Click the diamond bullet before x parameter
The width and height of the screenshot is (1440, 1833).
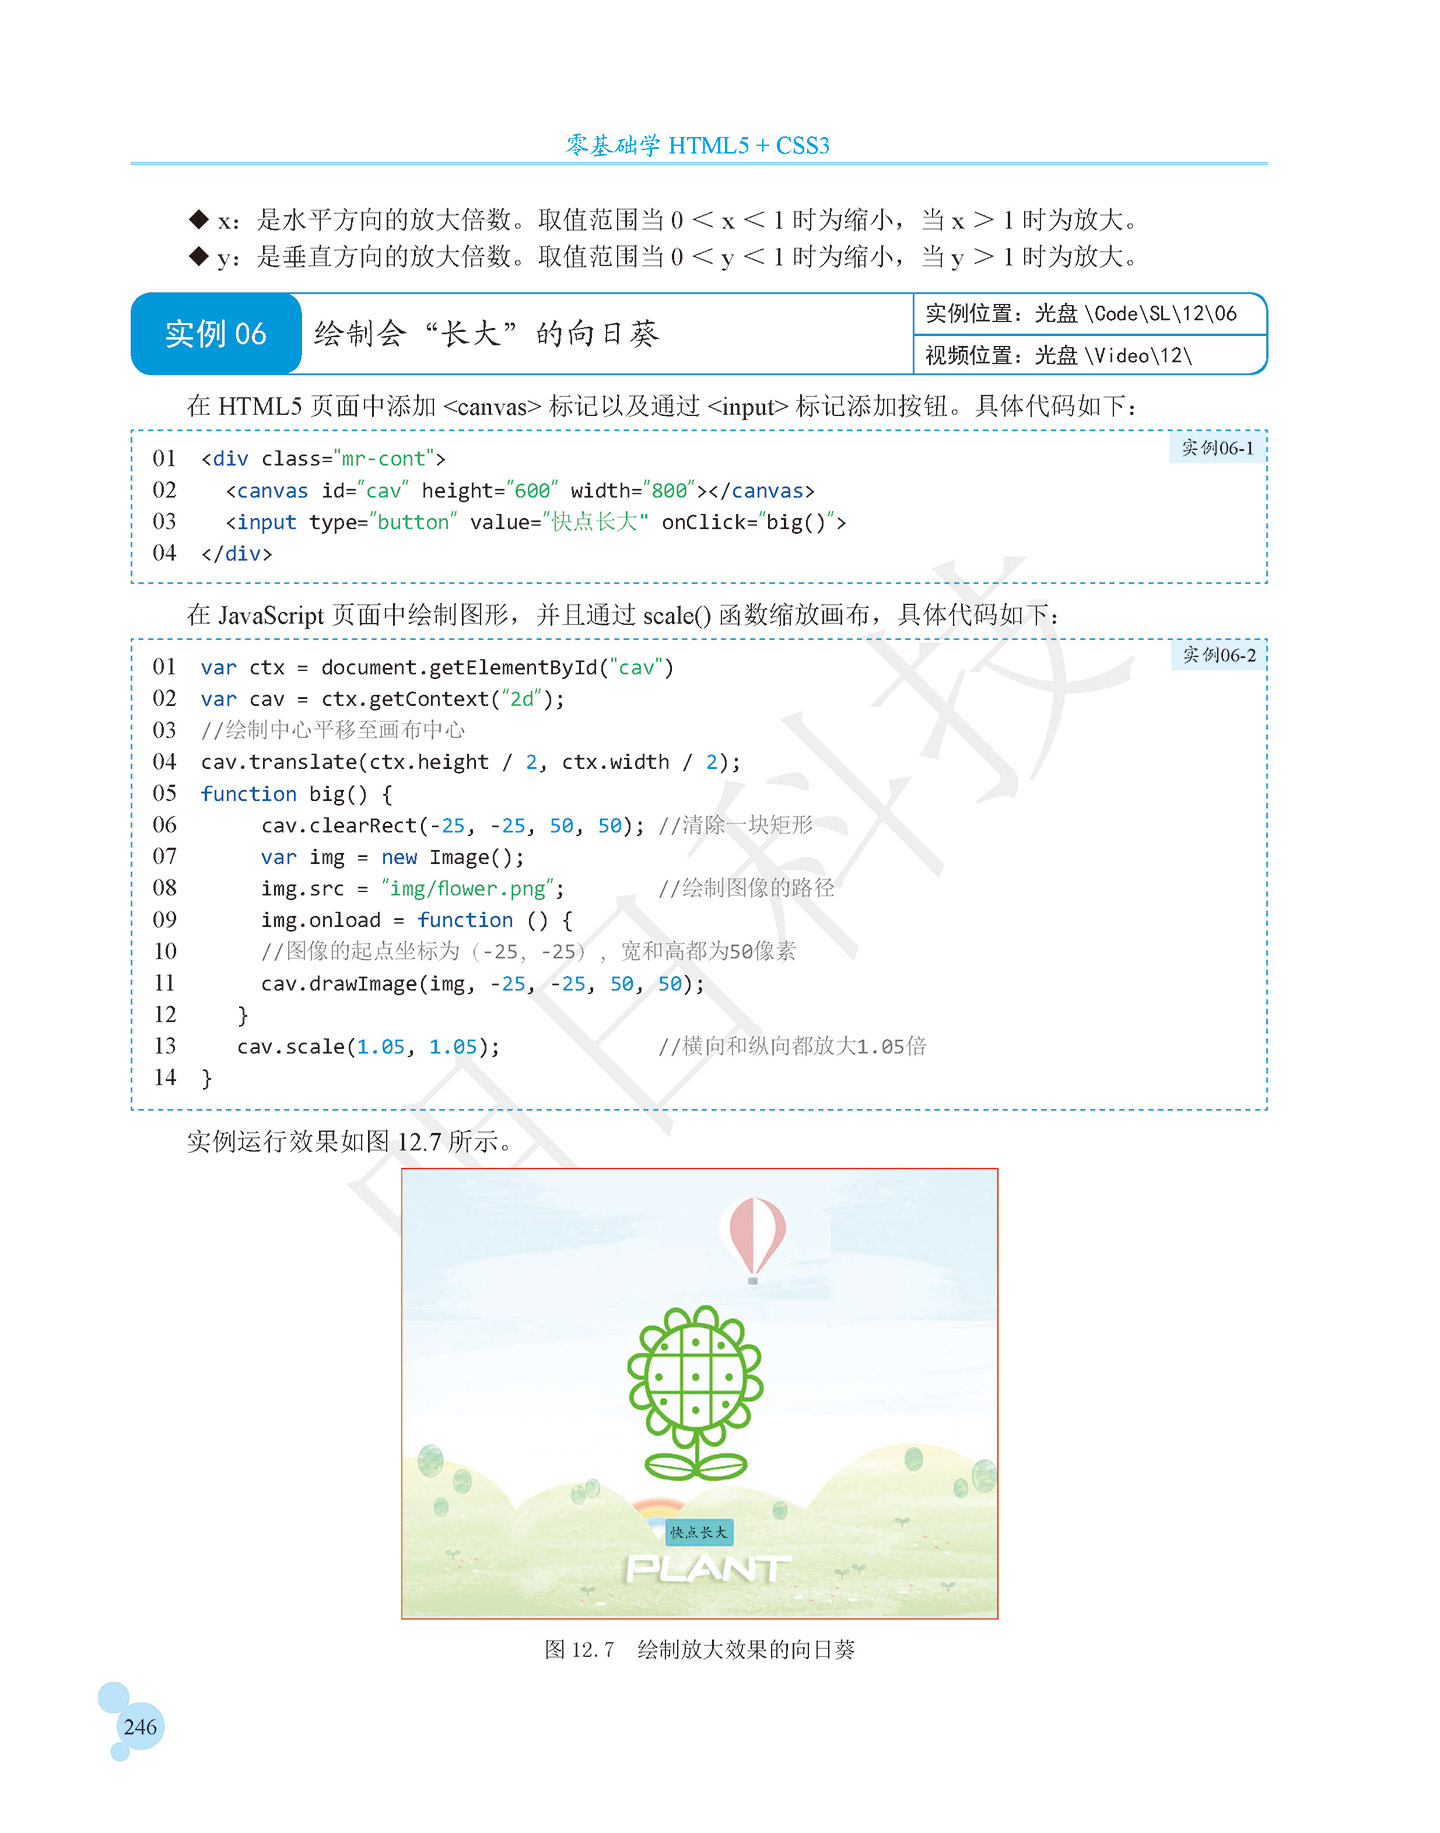(199, 219)
